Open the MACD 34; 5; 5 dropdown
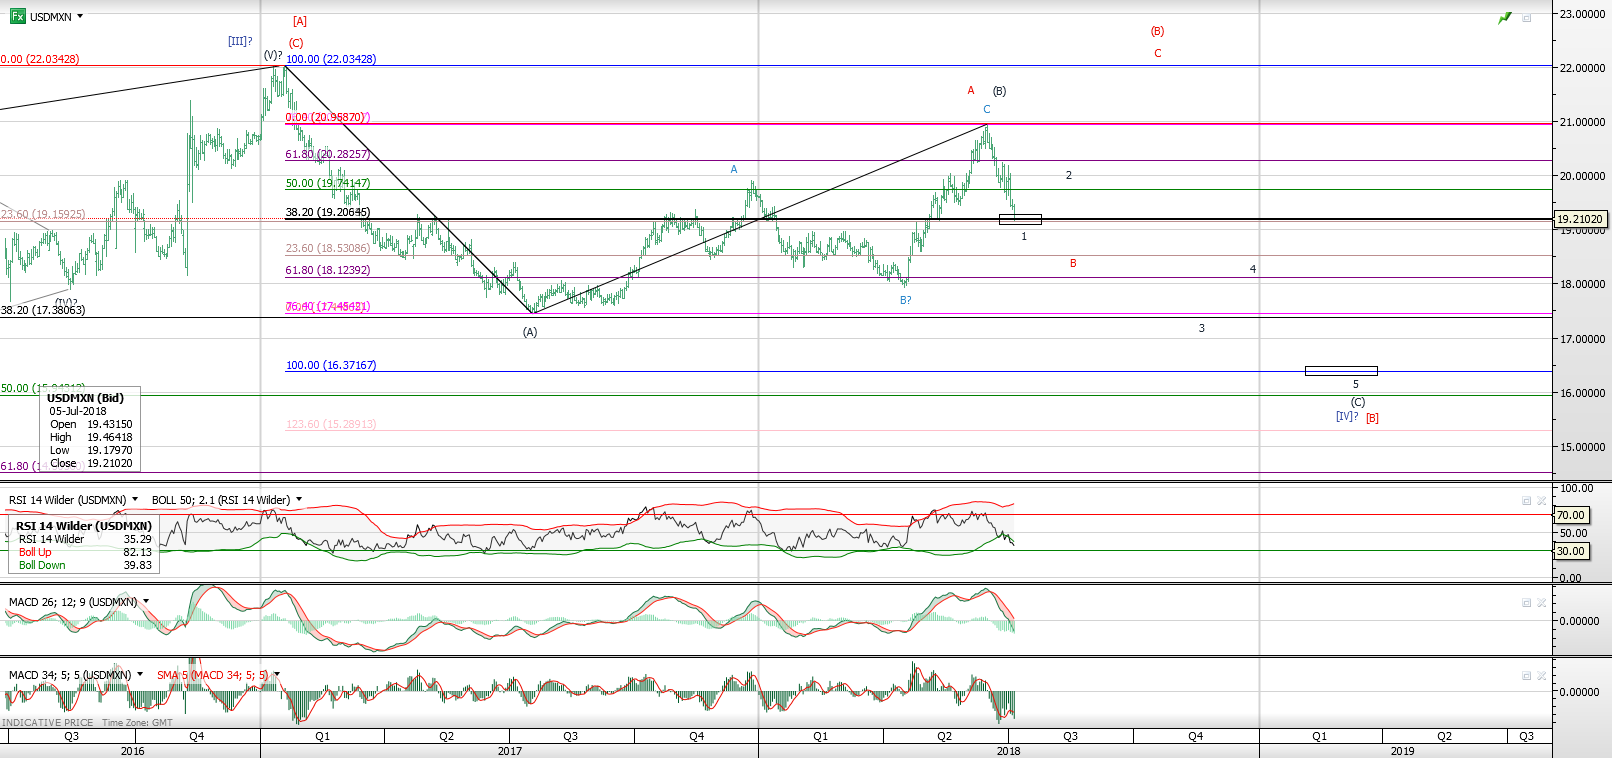1612x758 pixels. click(x=140, y=675)
